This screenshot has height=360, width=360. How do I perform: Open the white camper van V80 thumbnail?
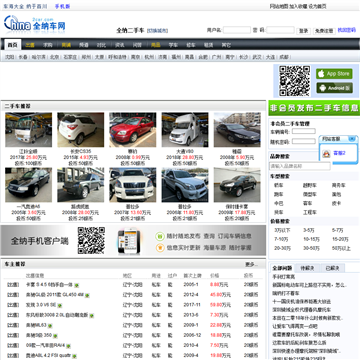(x=185, y=130)
